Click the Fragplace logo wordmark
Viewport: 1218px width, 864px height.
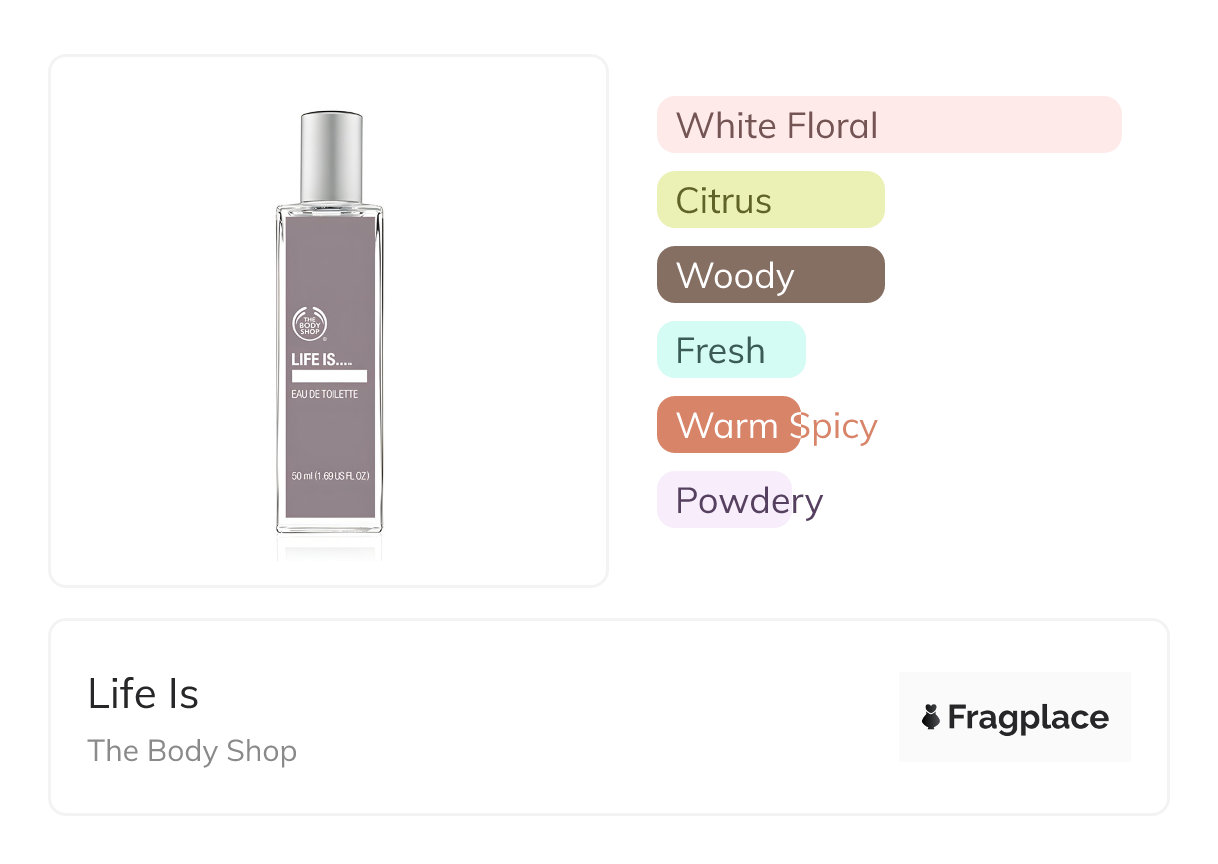(x=1027, y=717)
